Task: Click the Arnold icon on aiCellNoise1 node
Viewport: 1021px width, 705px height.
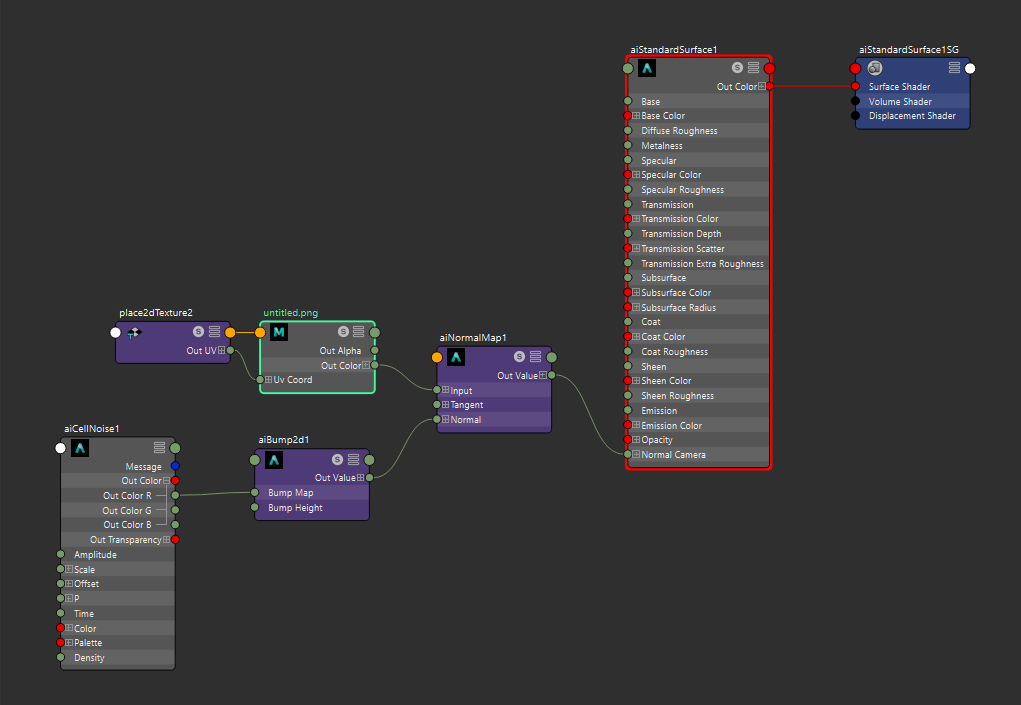Action: coord(81,448)
